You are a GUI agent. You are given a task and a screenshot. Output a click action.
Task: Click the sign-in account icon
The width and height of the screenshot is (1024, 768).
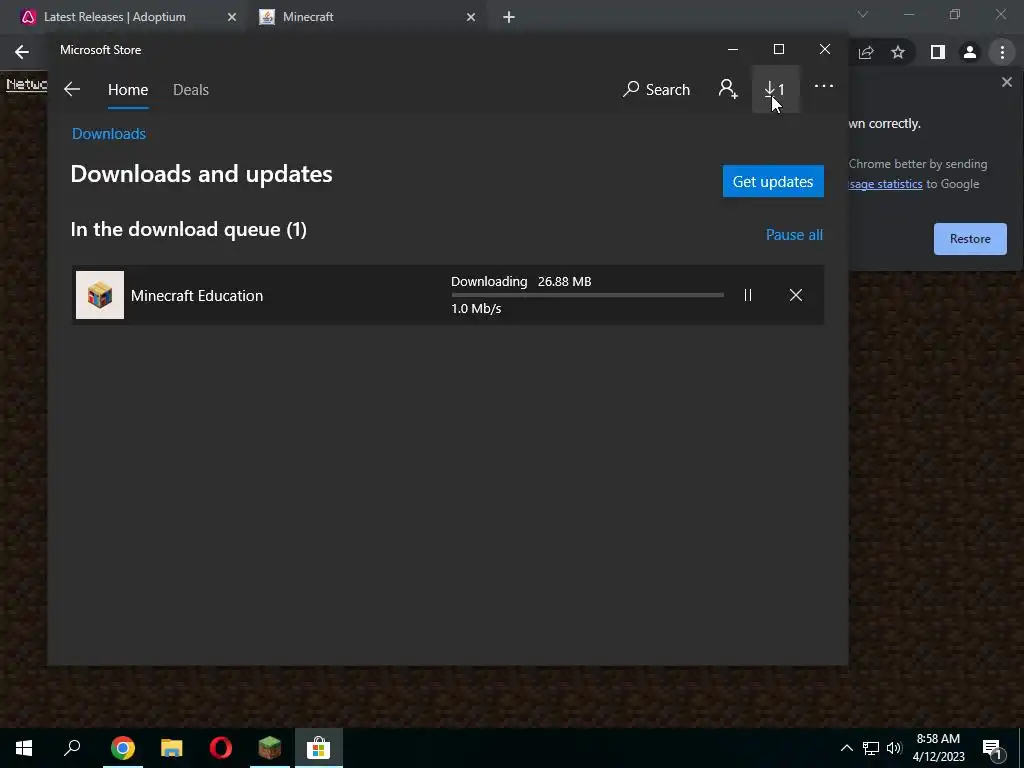click(728, 89)
